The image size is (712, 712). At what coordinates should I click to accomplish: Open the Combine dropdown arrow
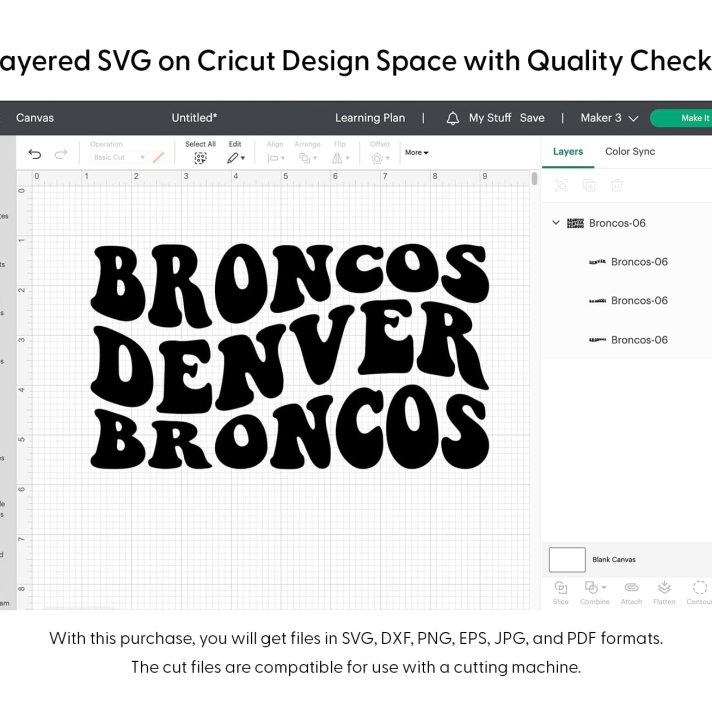604,587
